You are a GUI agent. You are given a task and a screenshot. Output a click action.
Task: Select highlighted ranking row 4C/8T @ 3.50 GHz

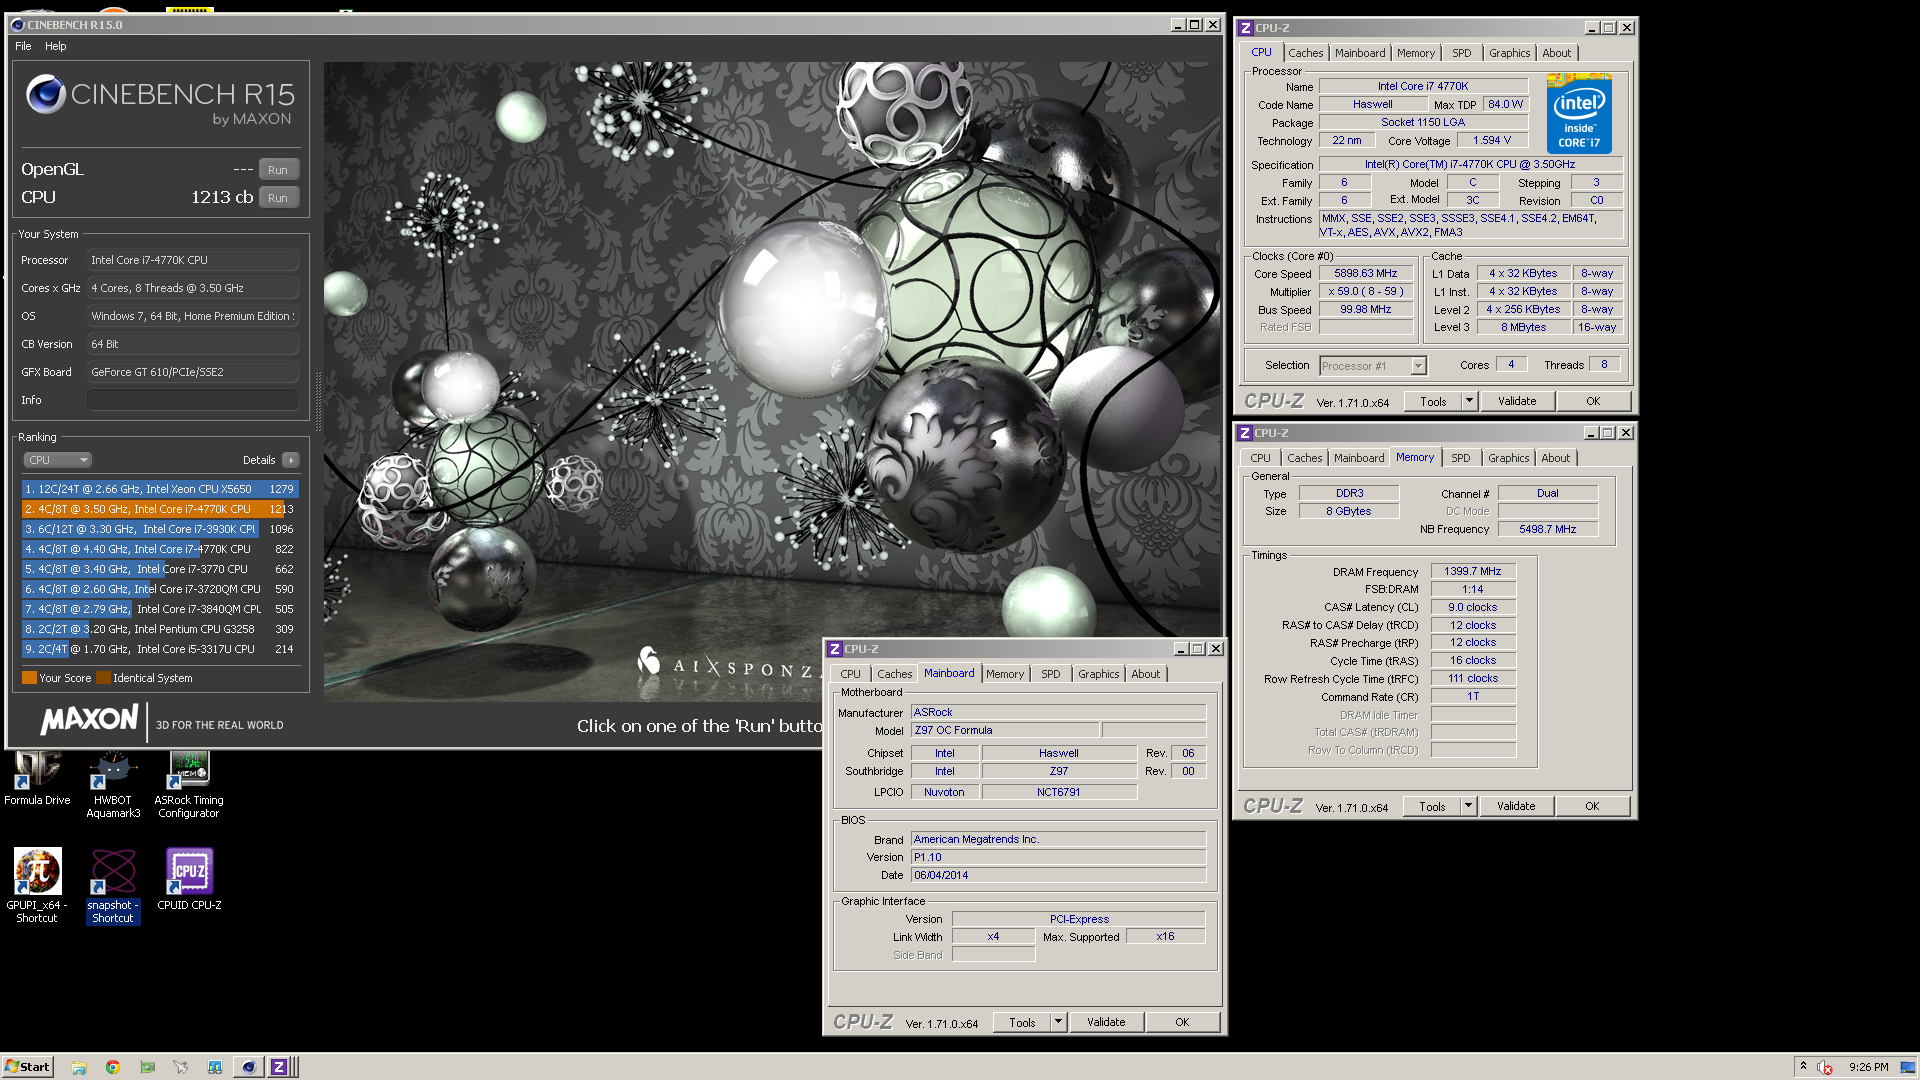coord(160,509)
